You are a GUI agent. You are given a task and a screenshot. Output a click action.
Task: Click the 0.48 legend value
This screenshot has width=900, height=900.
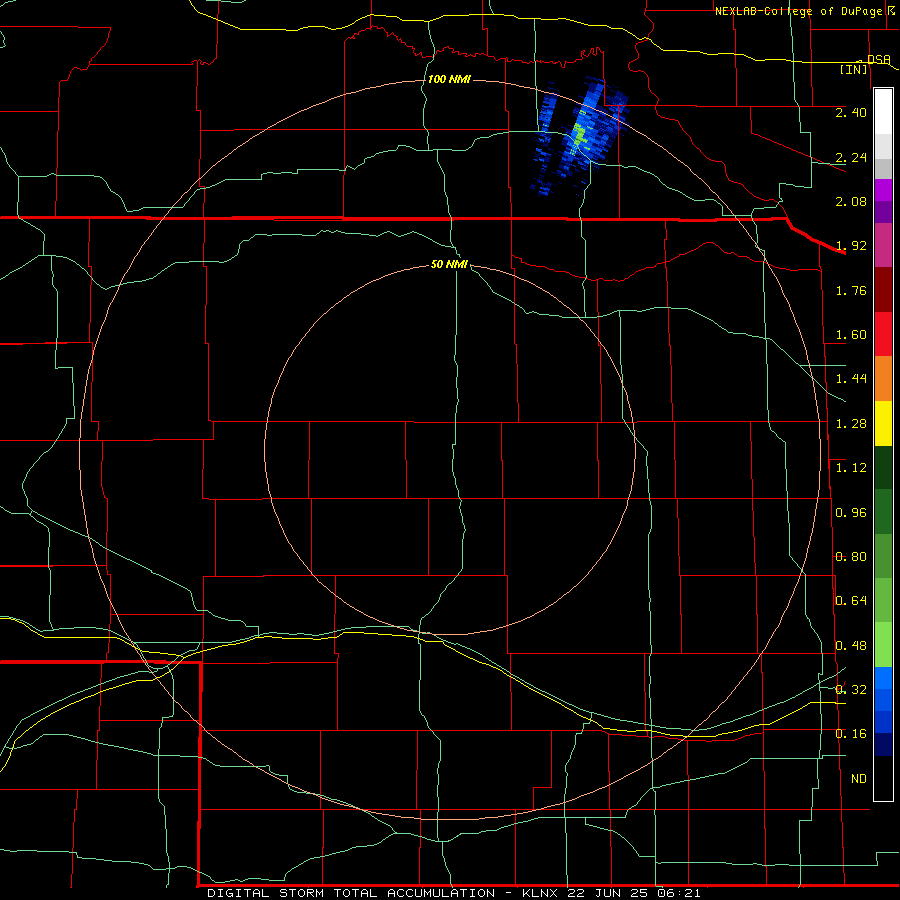(851, 646)
